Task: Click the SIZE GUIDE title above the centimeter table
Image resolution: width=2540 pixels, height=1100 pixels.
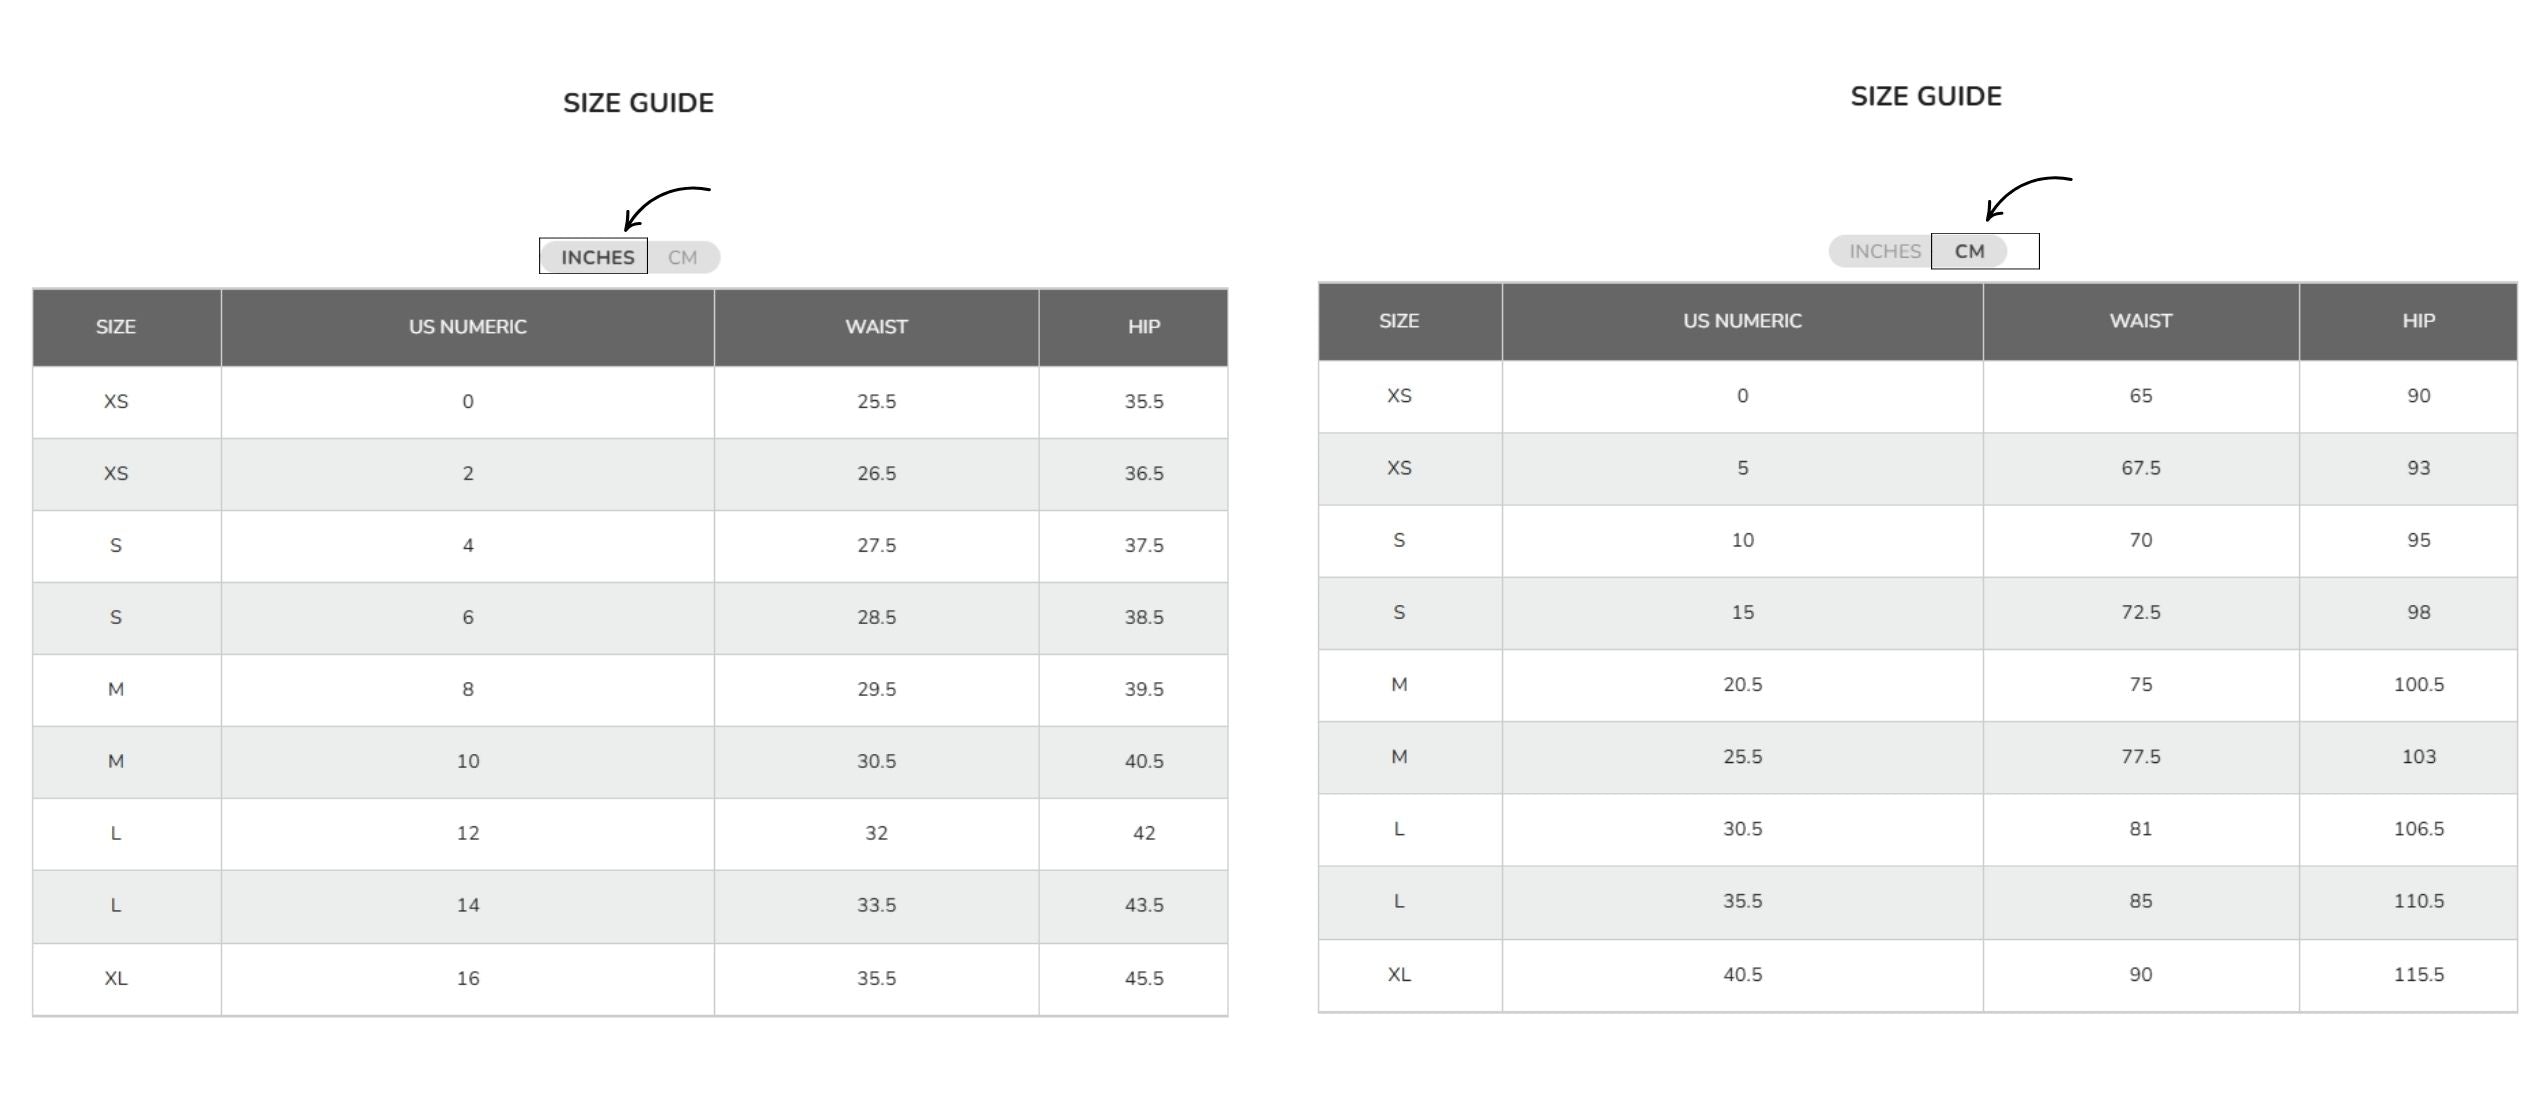Action: click(1925, 96)
